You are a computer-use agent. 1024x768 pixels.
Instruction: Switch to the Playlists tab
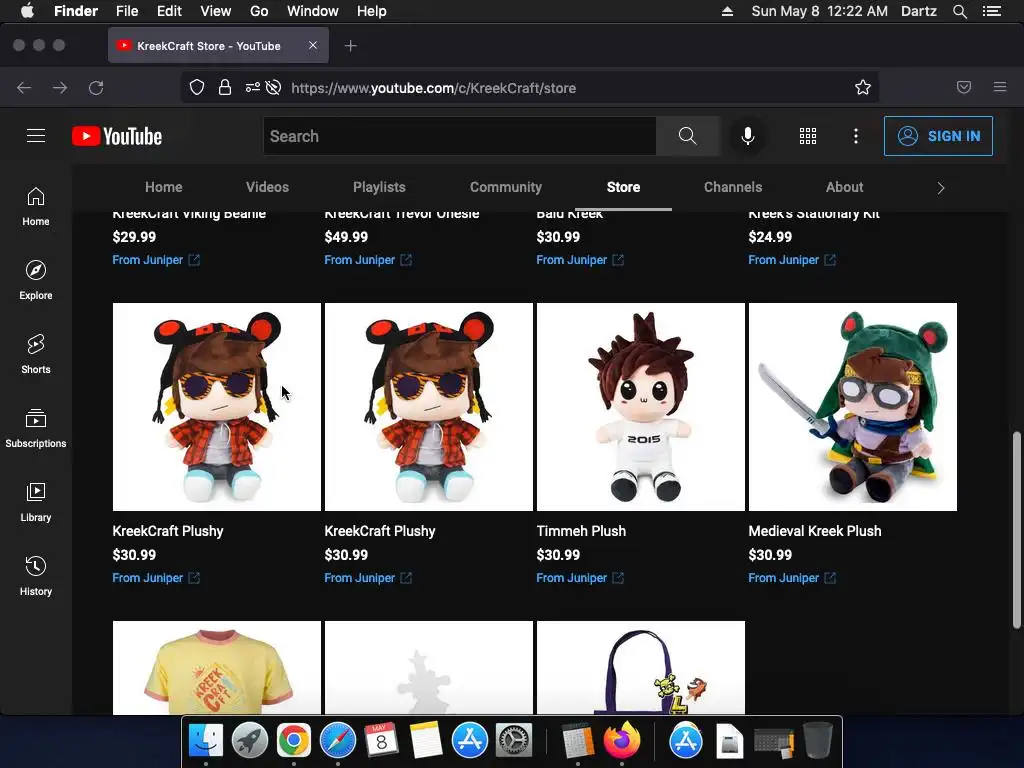(379, 187)
